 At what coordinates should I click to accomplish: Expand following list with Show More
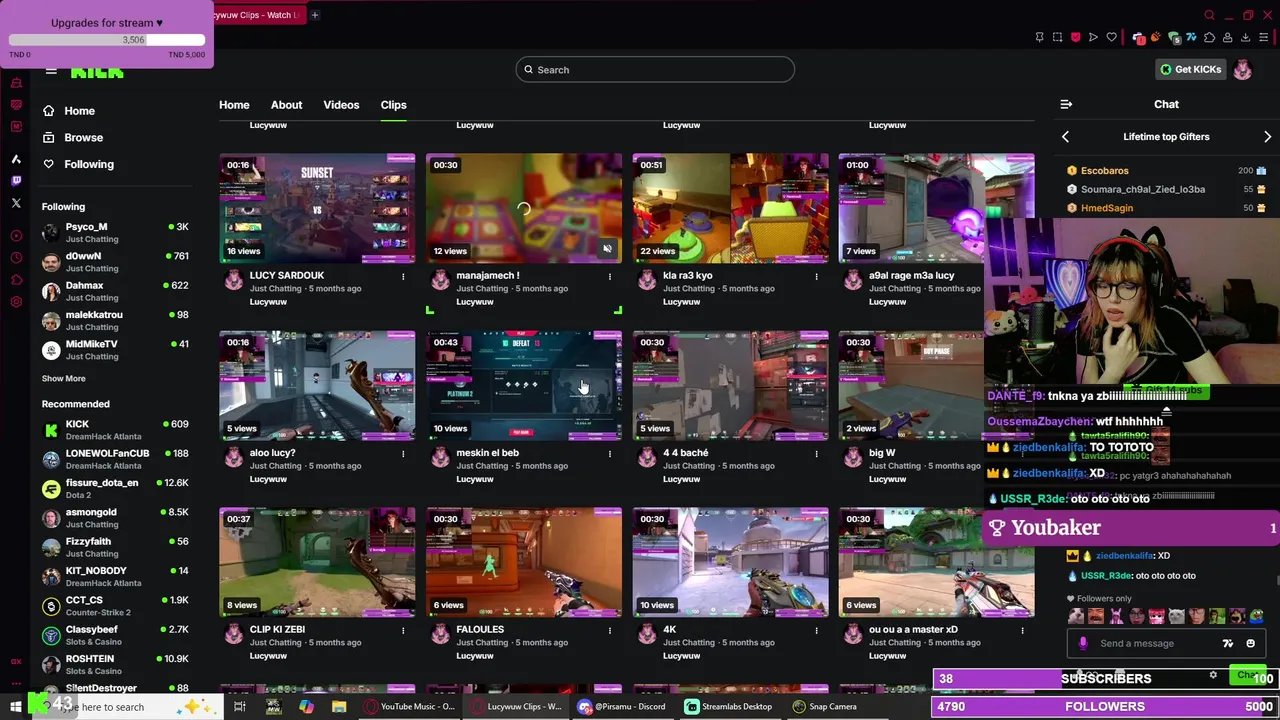pyautogui.click(x=63, y=378)
